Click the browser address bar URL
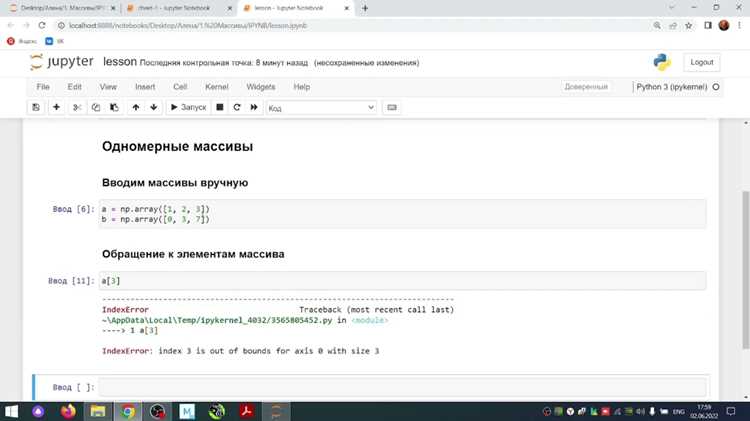Viewport: 750px width, 421px height. tap(188, 26)
